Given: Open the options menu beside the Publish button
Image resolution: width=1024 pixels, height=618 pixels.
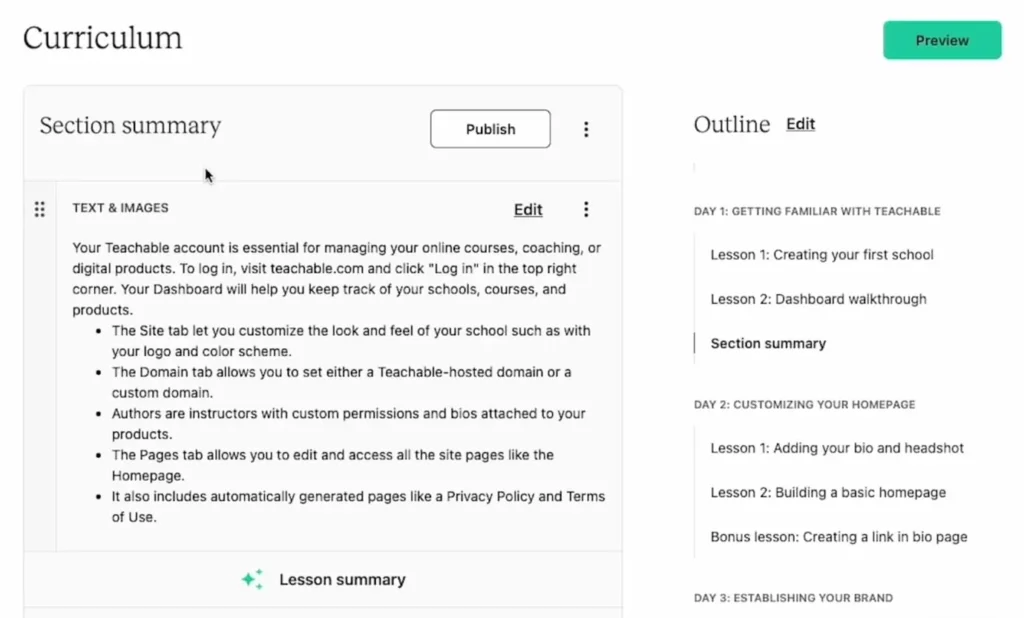Looking at the screenshot, I should pyautogui.click(x=587, y=129).
